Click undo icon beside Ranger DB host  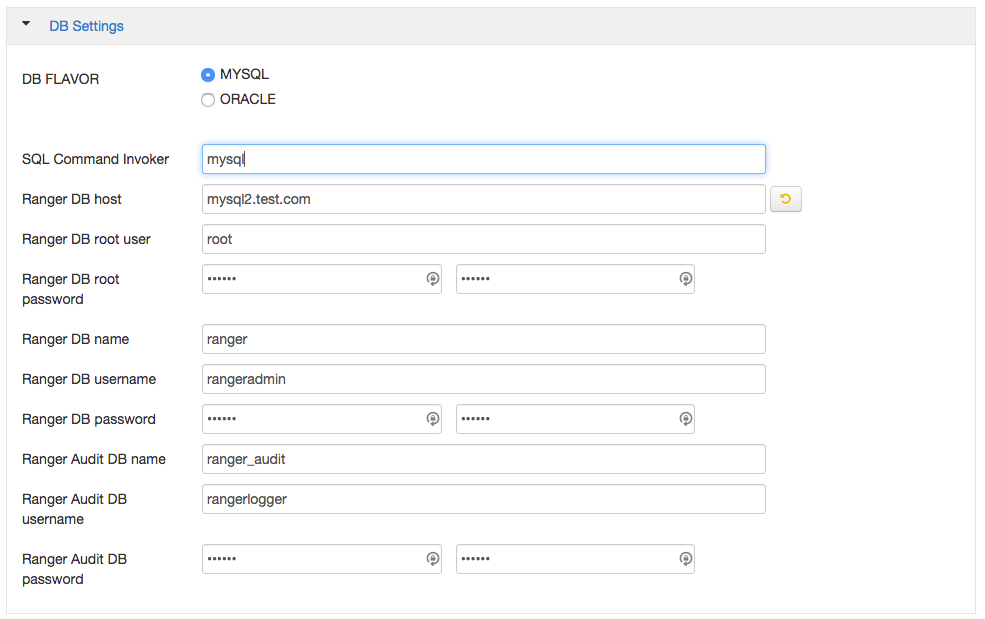coord(785,199)
